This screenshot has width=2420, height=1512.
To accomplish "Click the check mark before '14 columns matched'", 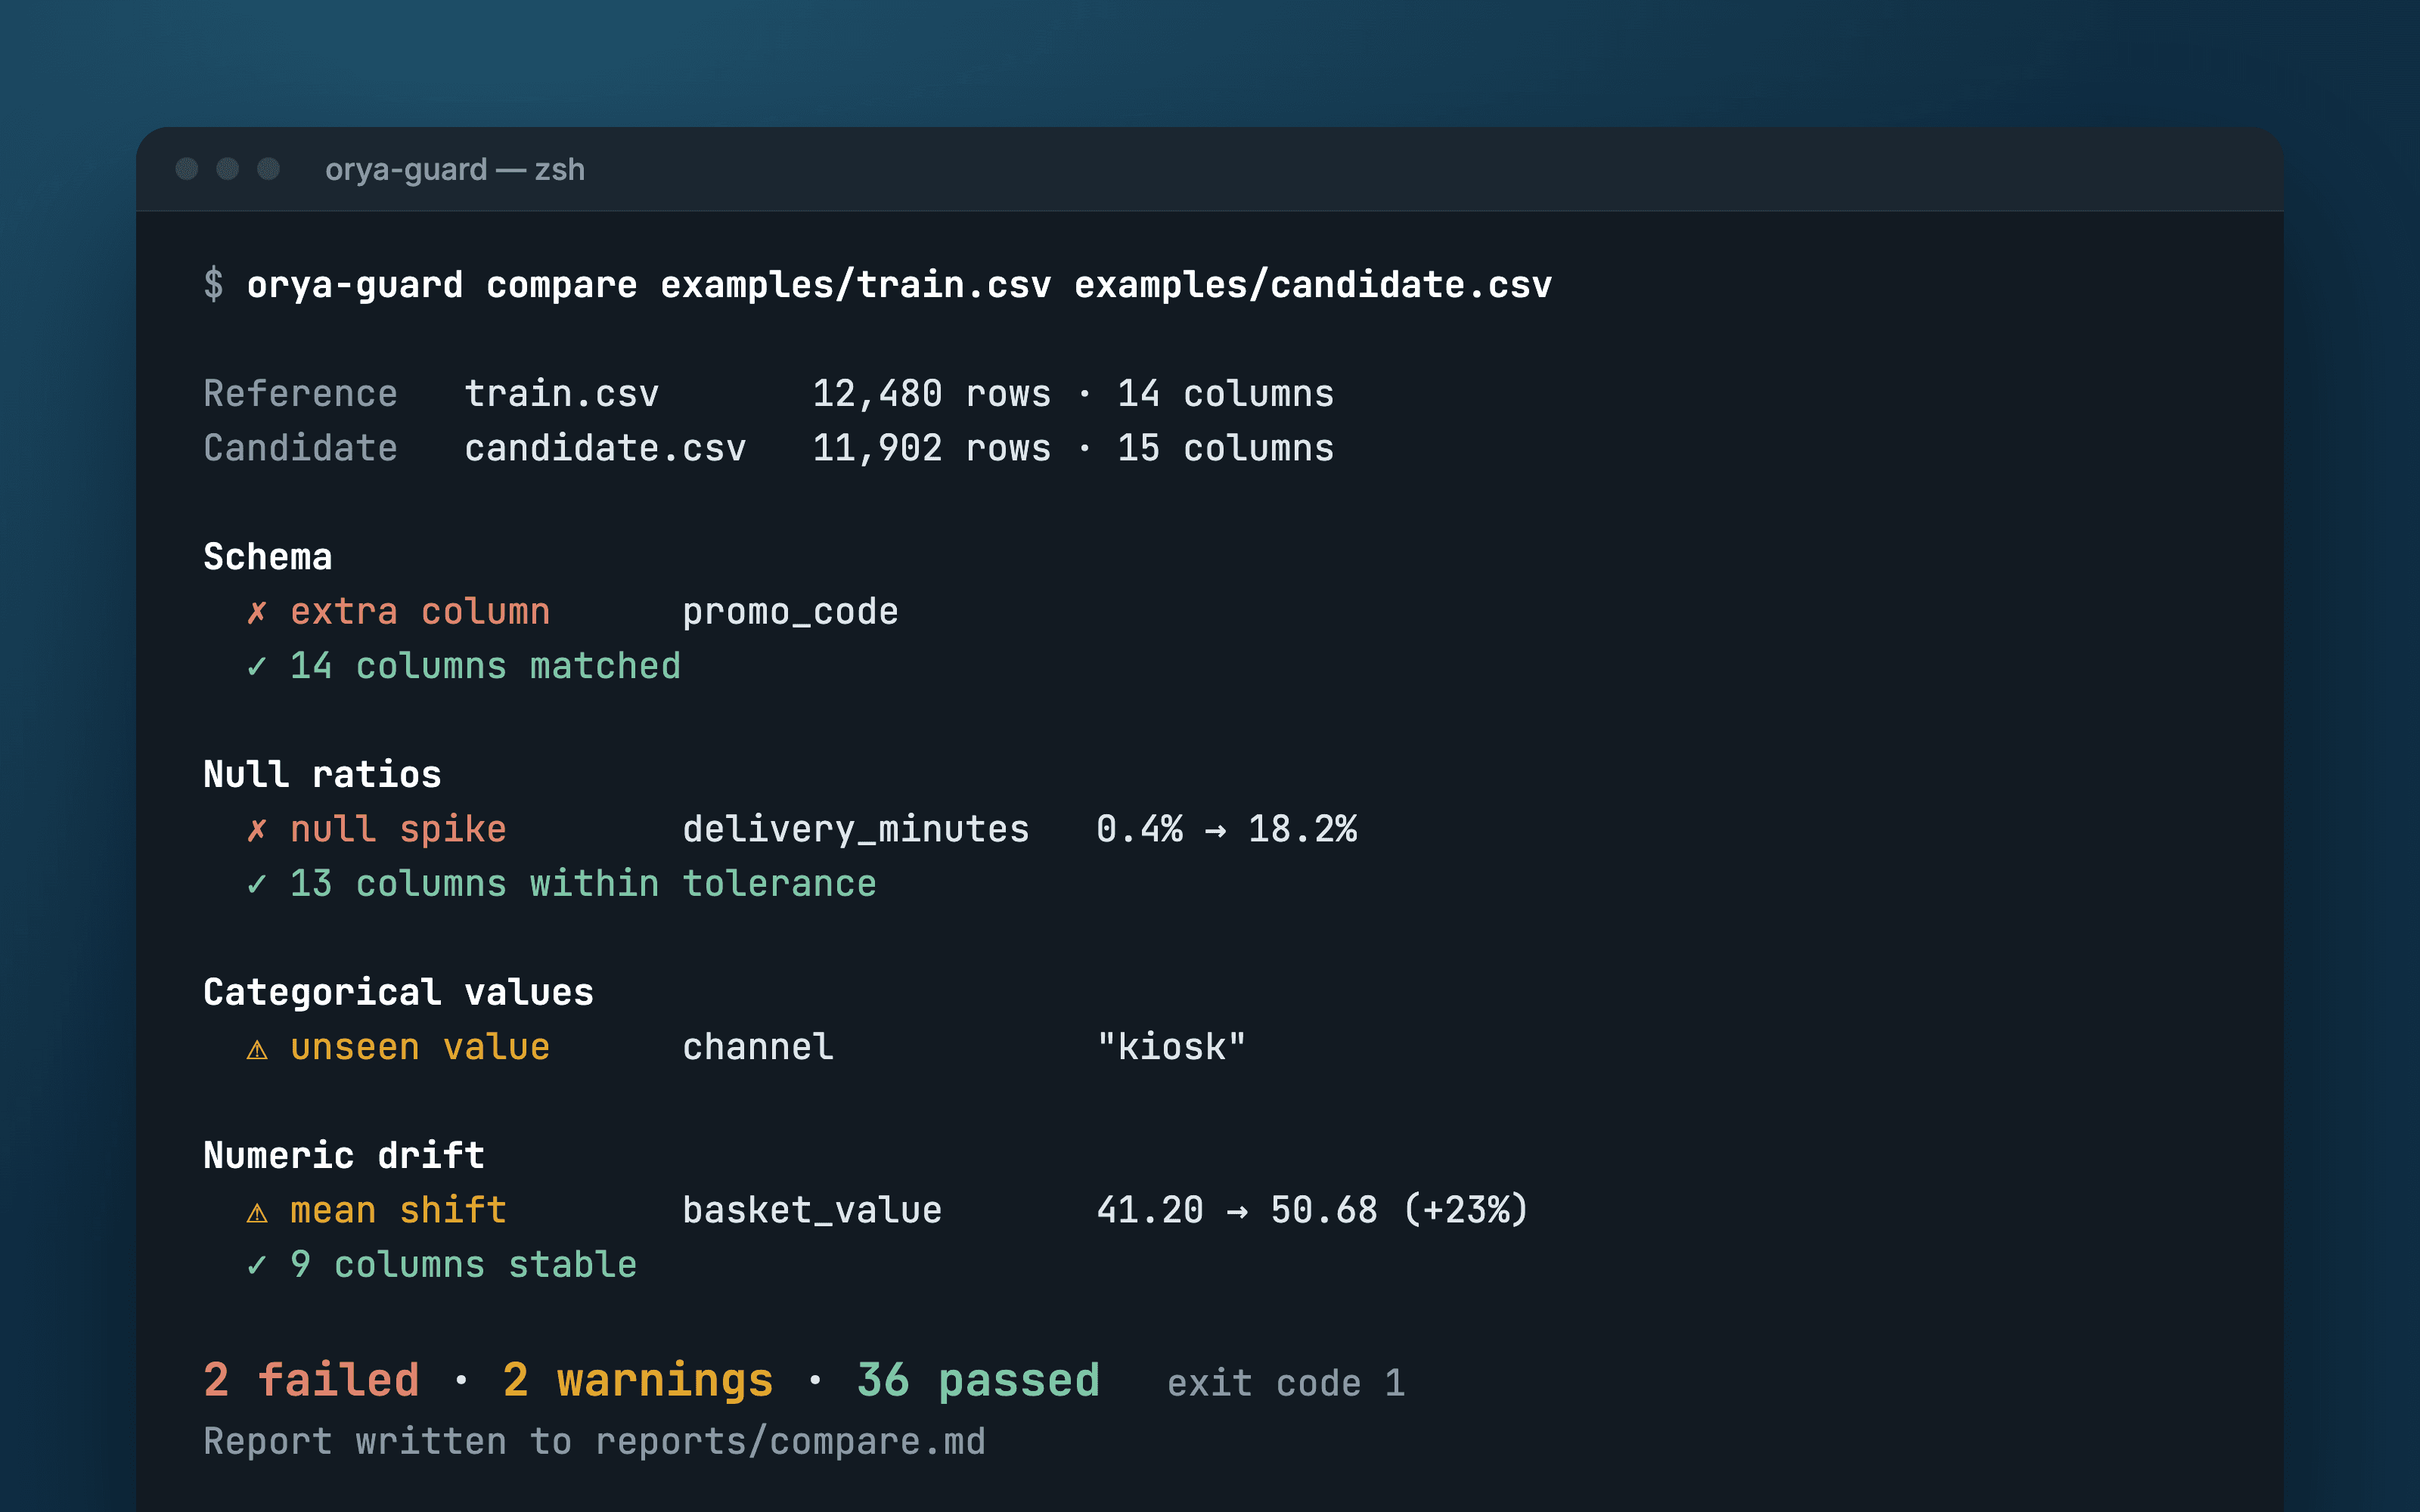I will tap(257, 666).
